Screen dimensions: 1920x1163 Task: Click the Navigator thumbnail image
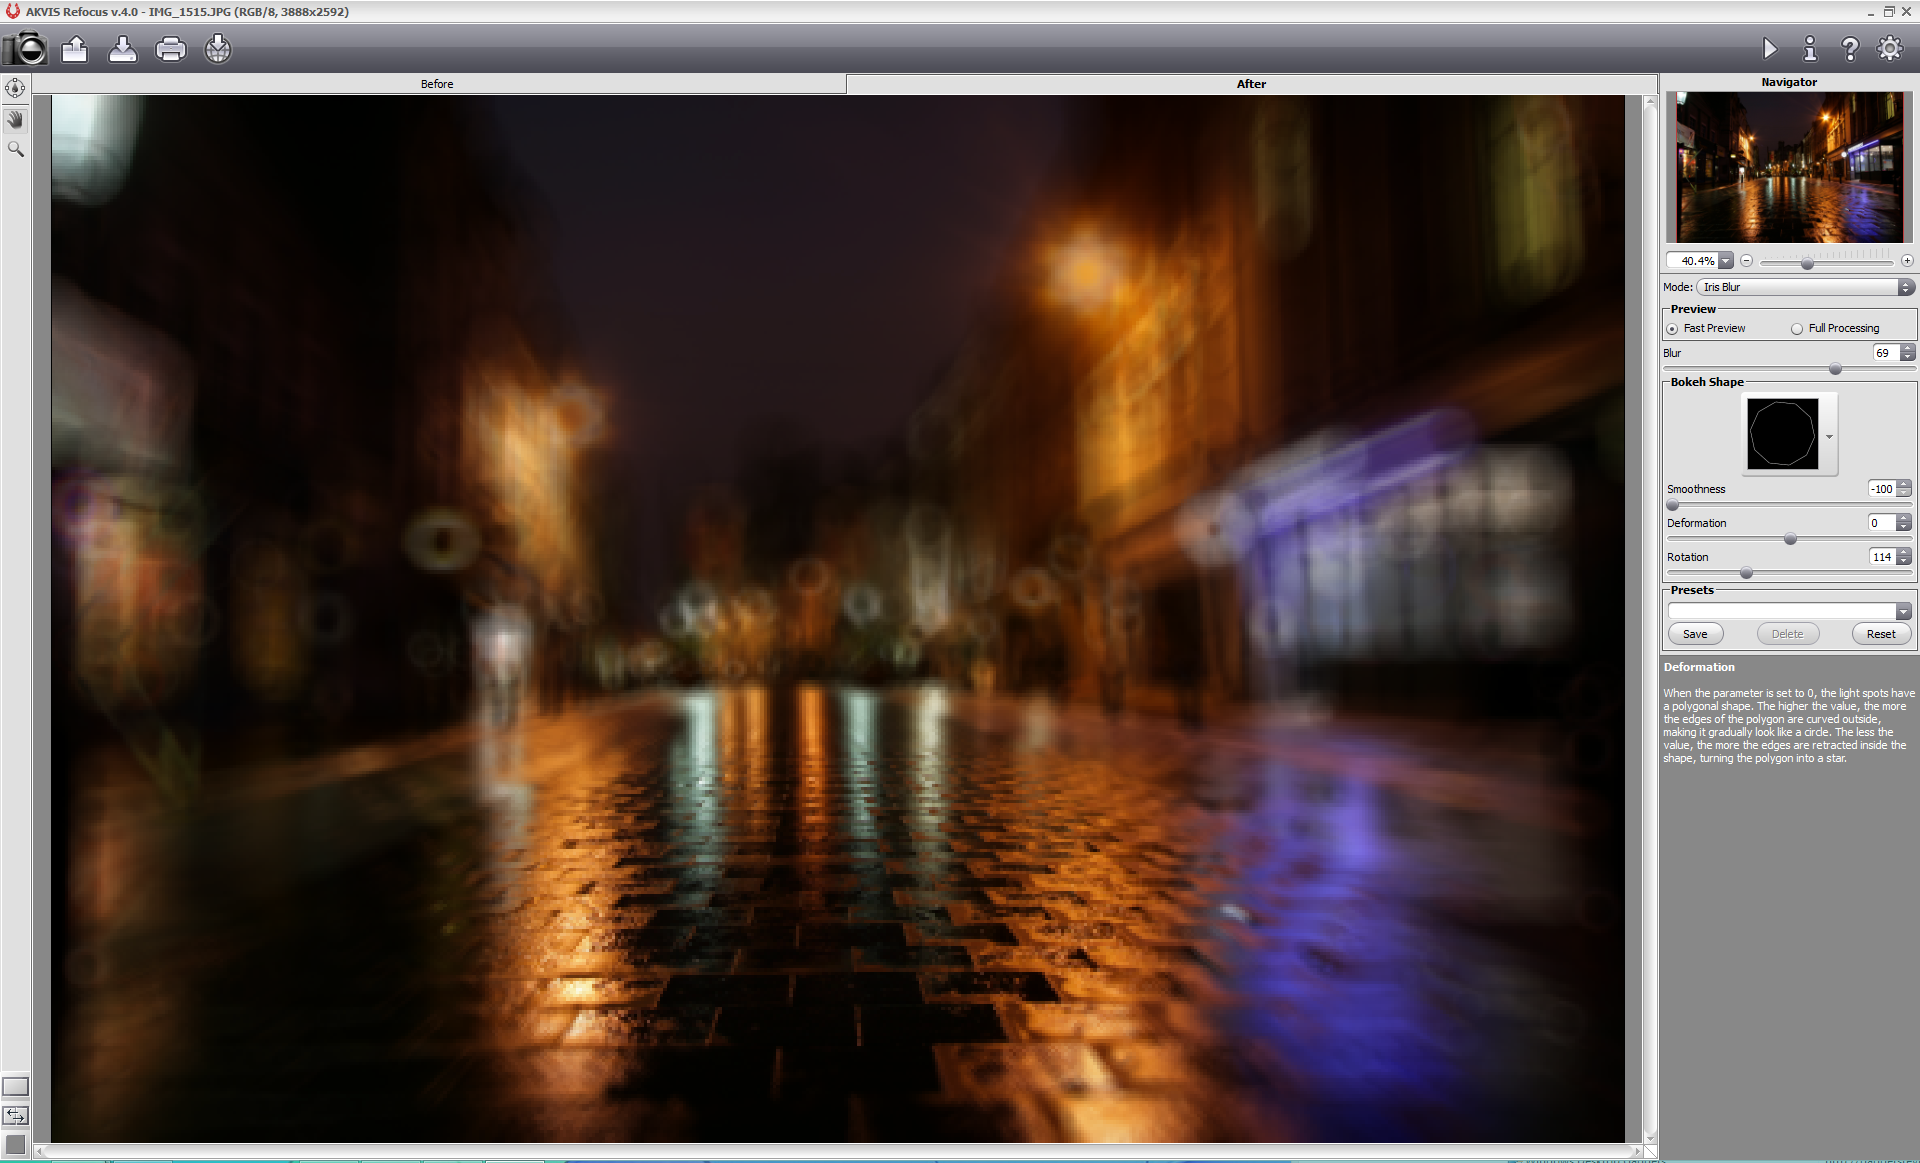(x=1790, y=167)
